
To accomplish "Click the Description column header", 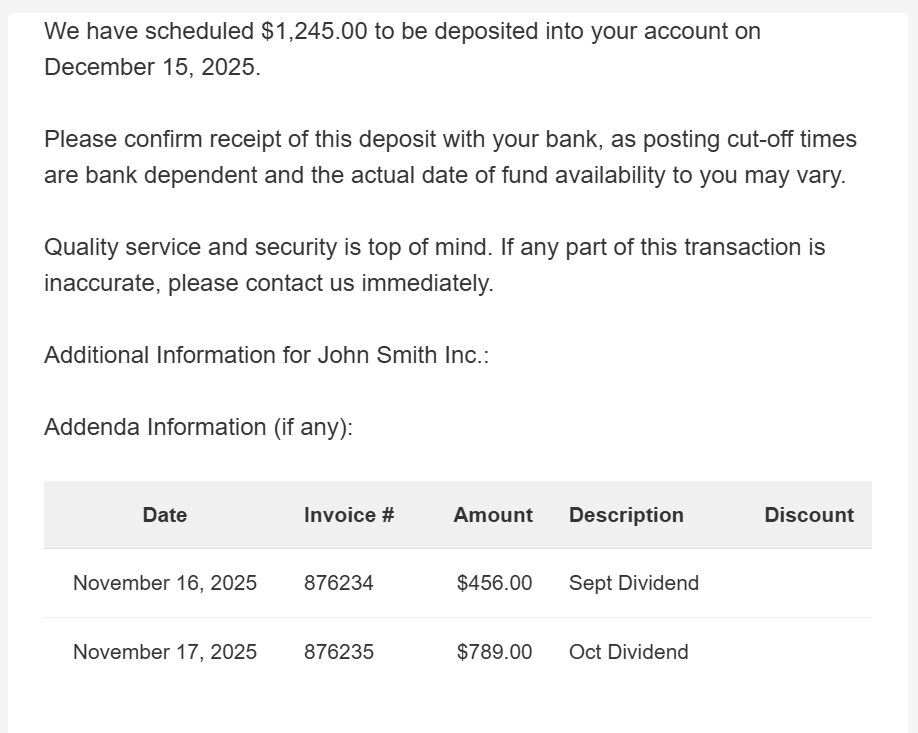I will 626,515.
